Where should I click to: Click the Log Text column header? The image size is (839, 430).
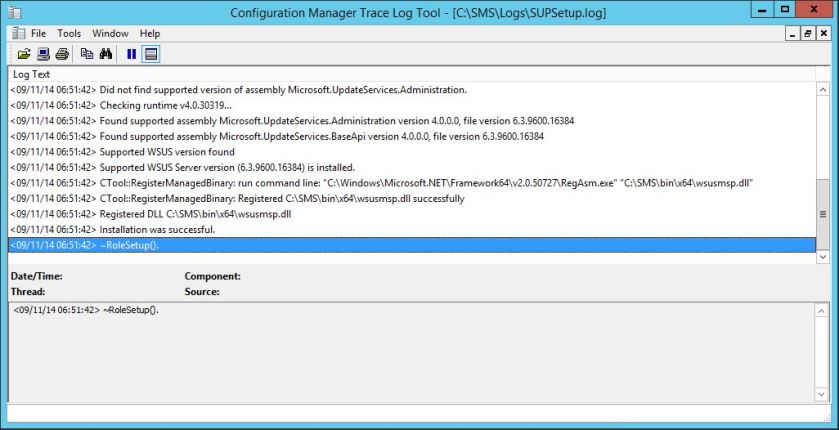411,74
